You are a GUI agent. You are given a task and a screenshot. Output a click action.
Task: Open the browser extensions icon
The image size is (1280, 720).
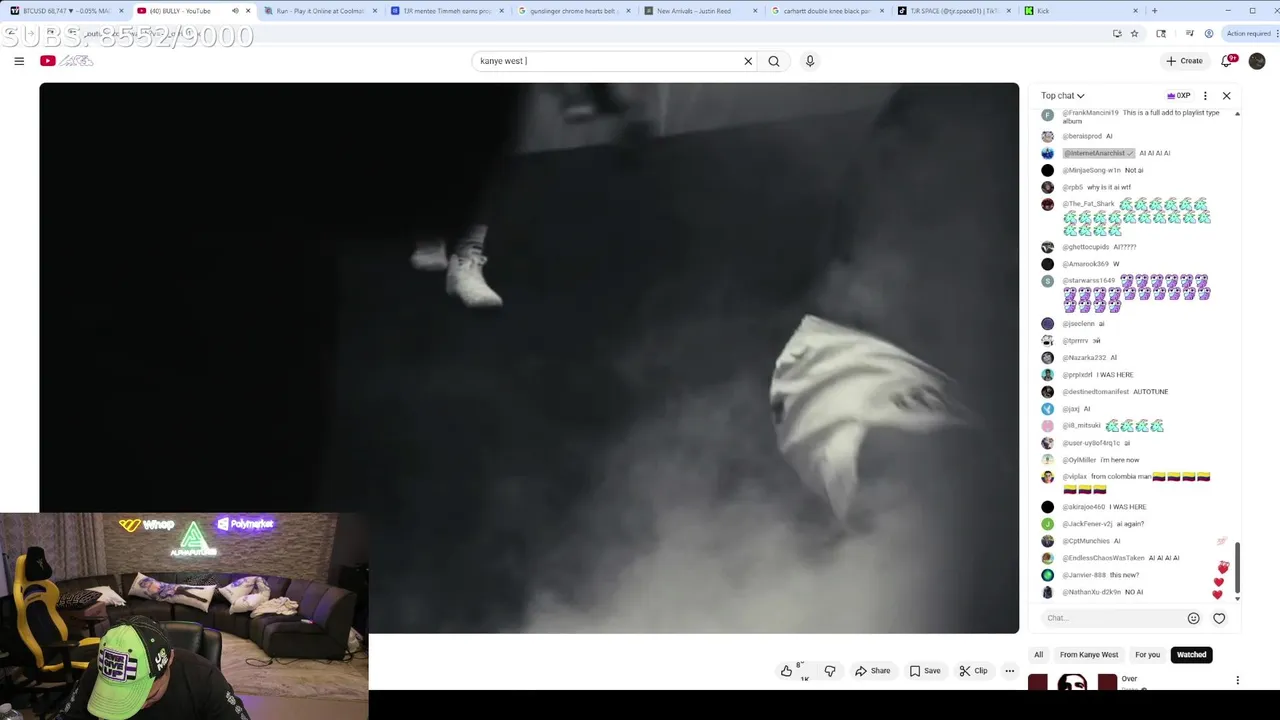(1161, 33)
